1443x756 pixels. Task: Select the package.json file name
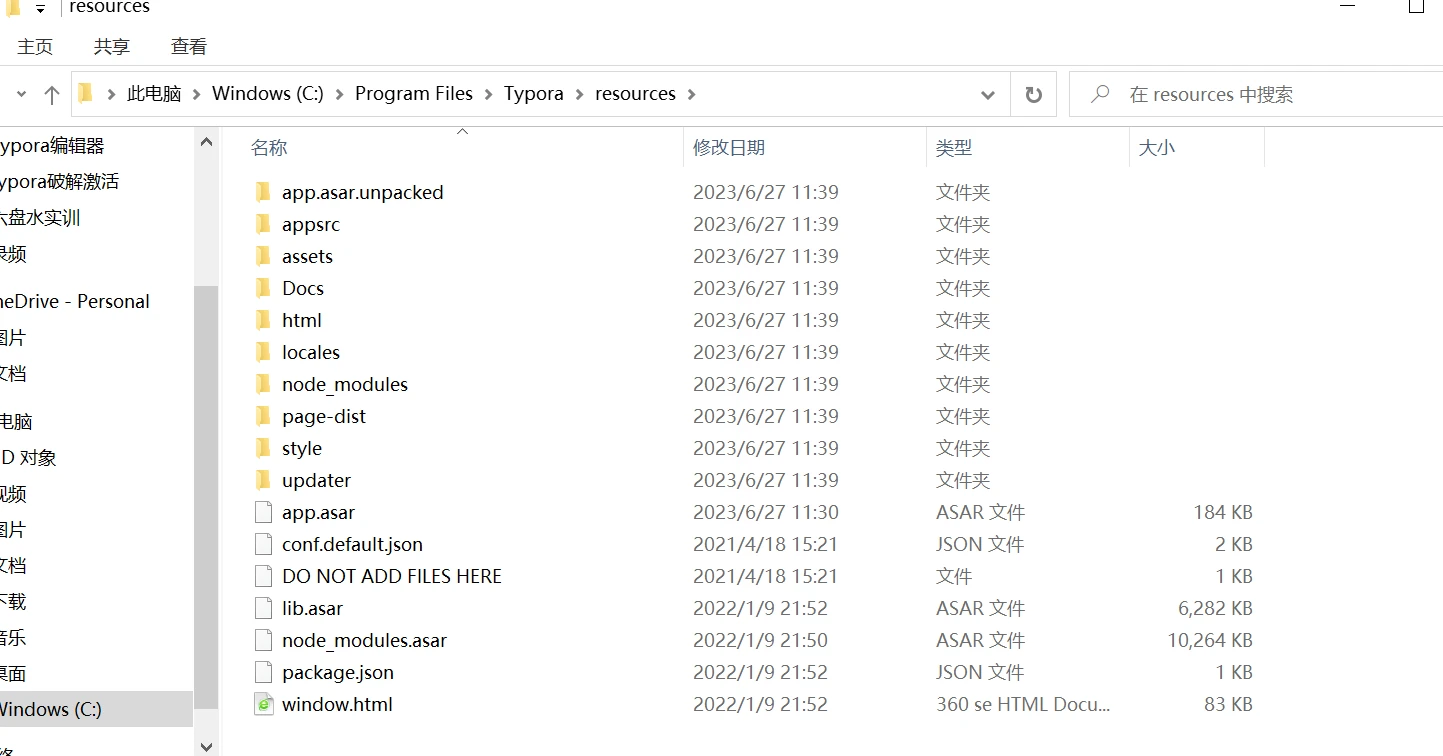338,672
